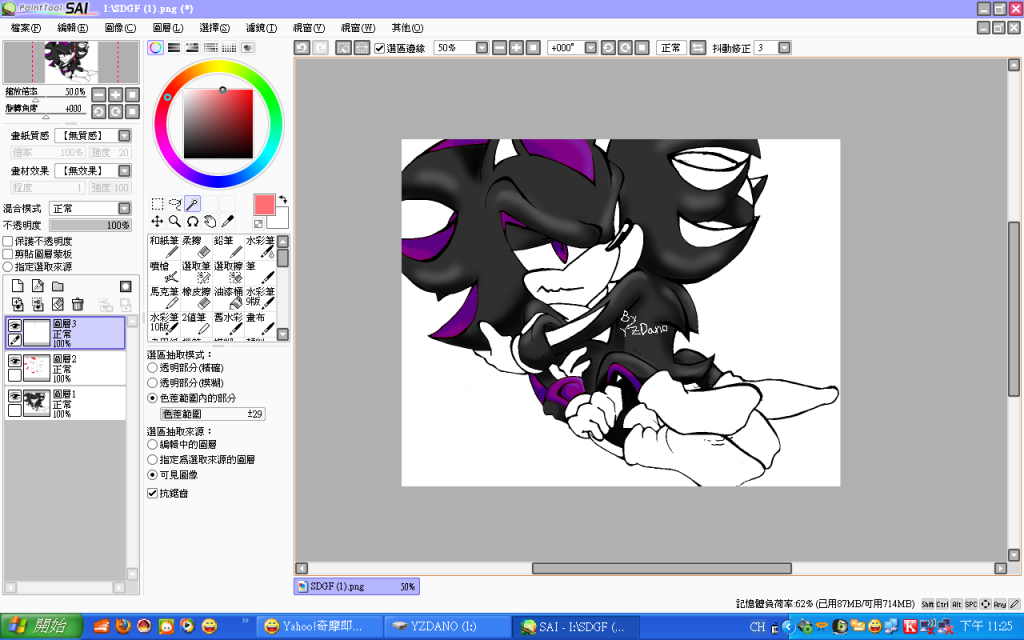The width and height of the screenshot is (1024, 640).
Task: Select 透明部分(精確) radio option
Action: (152, 368)
